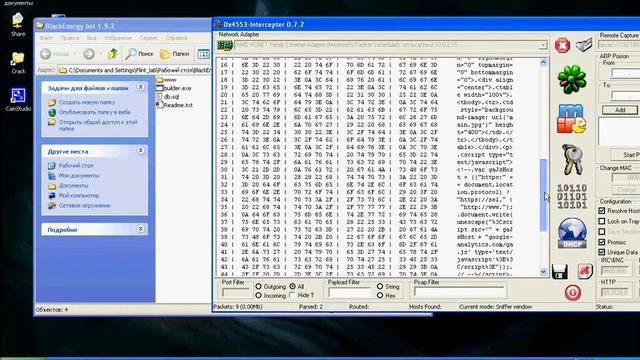Viewport: 640px width, 360px height.
Task: Select the builder.exe file
Action: click(174, 88)
